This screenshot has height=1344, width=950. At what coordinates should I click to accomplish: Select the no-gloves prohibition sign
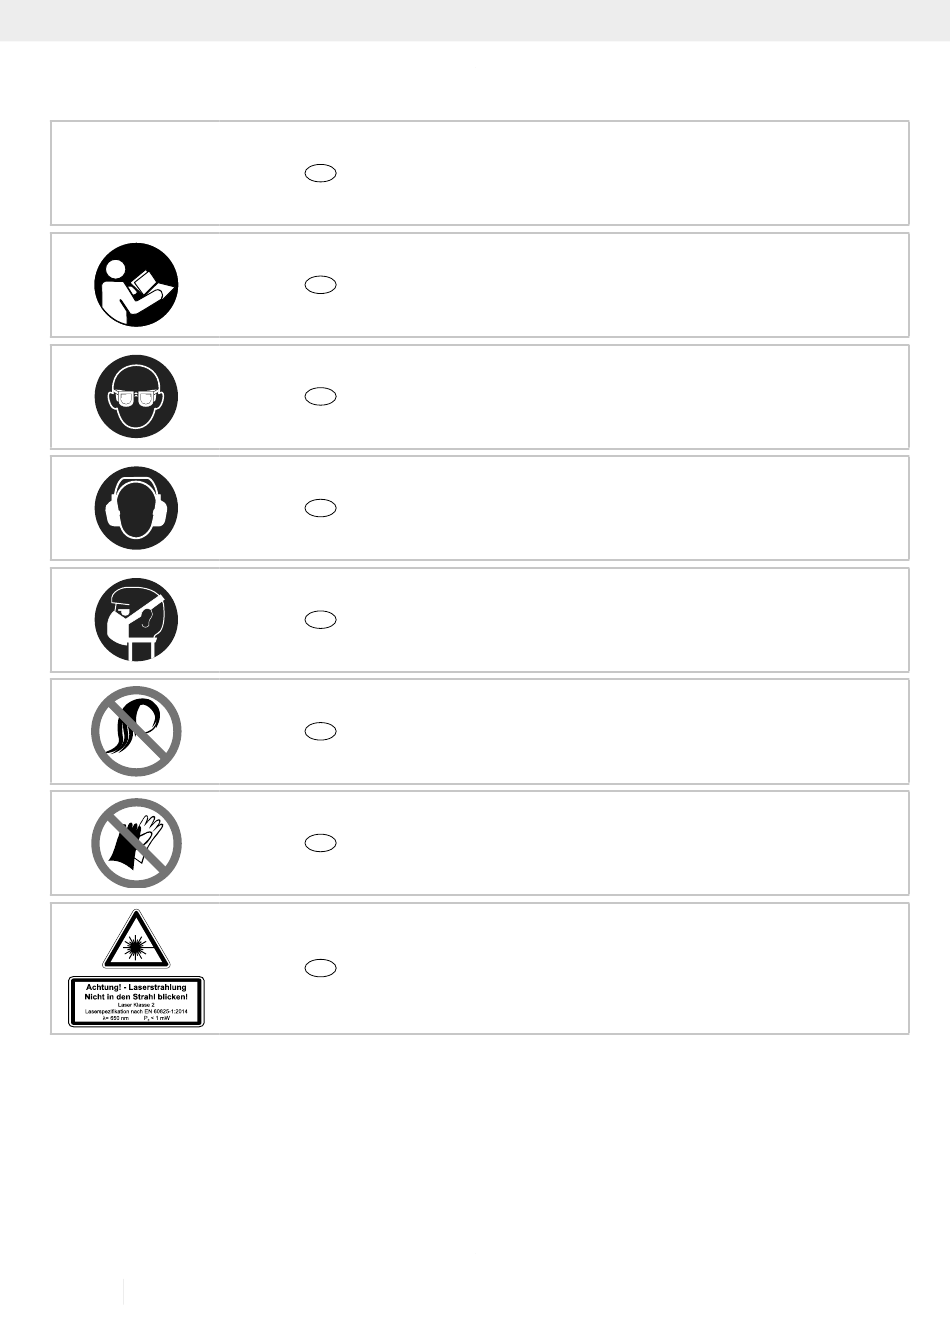137,843
